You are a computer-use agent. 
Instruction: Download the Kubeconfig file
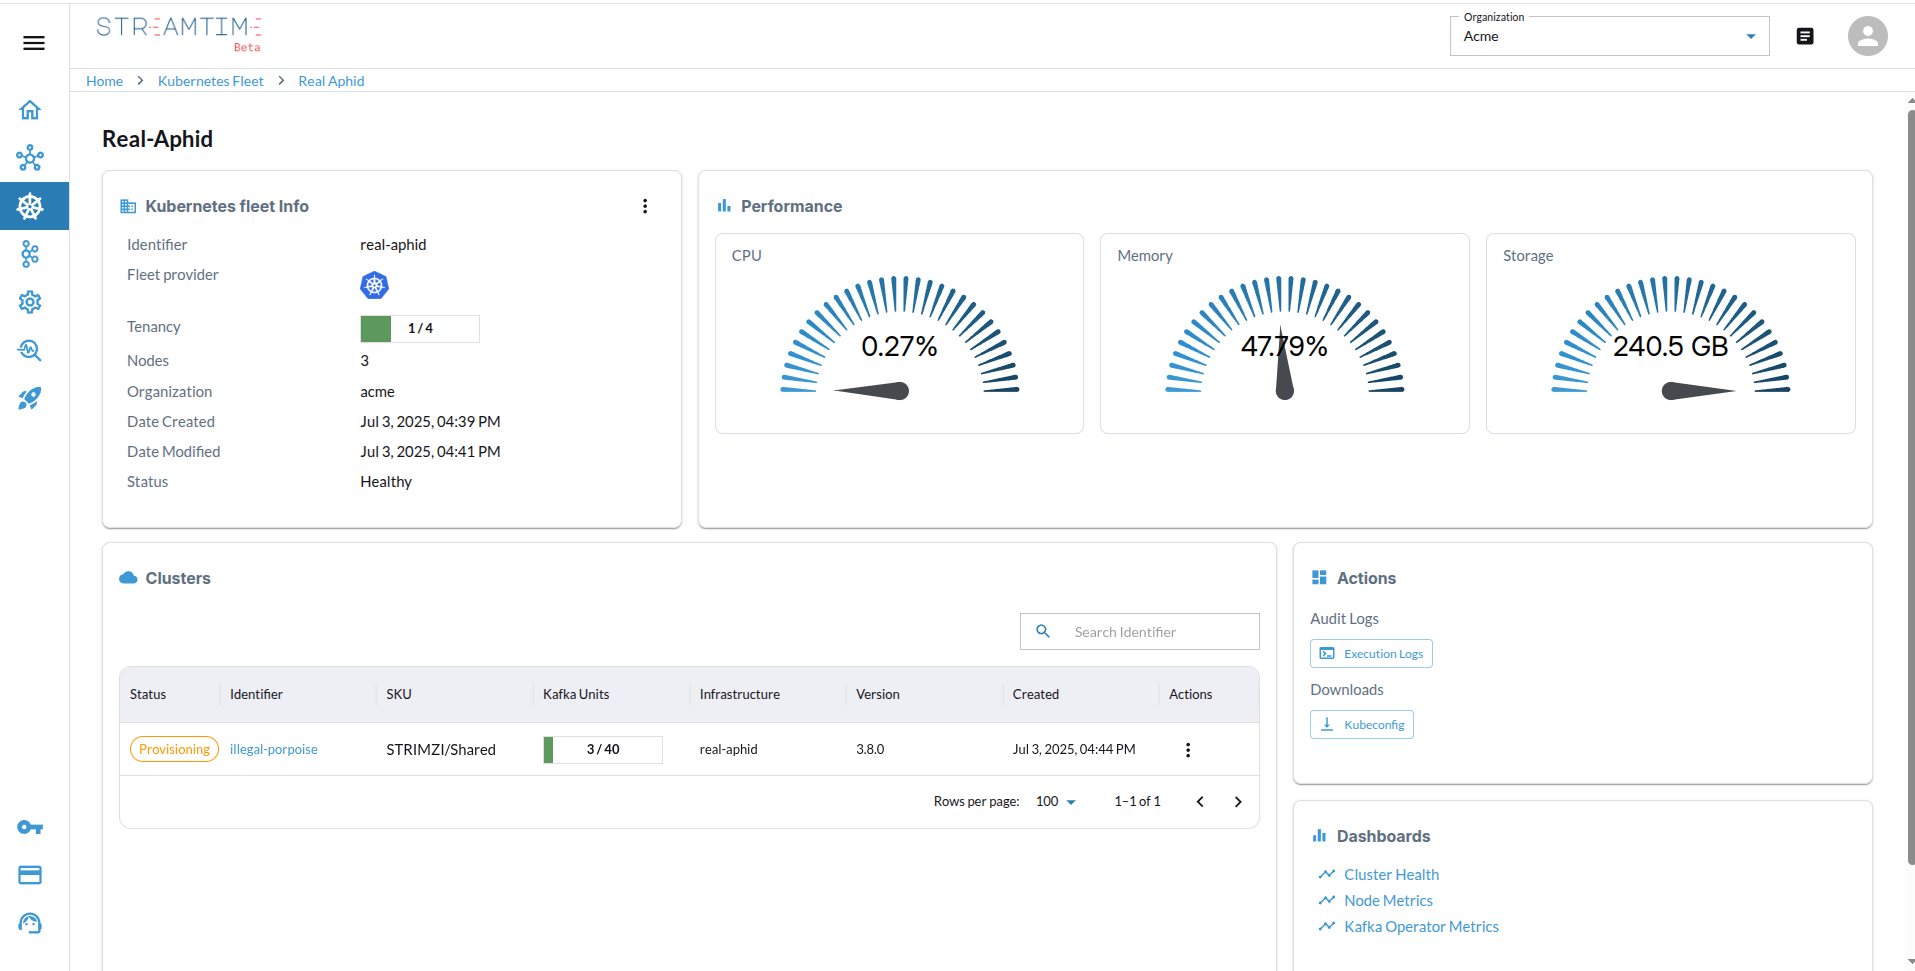click(1362, 725)
